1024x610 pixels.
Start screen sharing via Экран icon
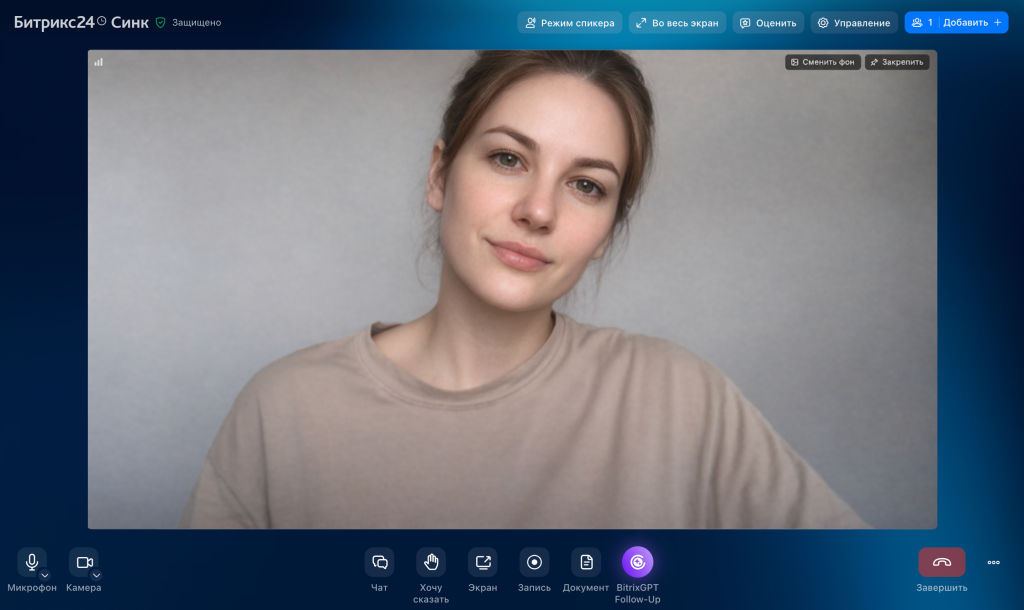click(482, 562)
